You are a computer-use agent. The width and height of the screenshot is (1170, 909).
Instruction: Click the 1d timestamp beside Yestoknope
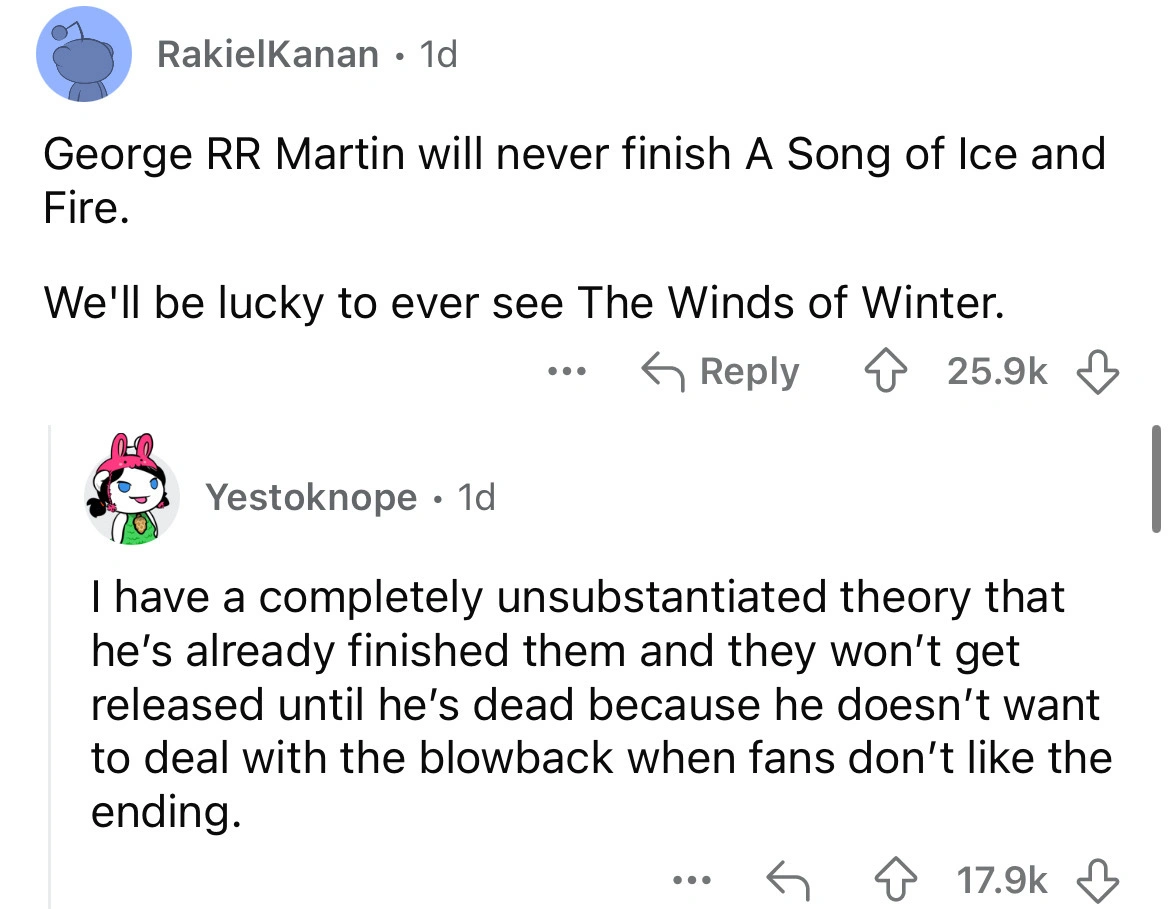coord(475,496)
